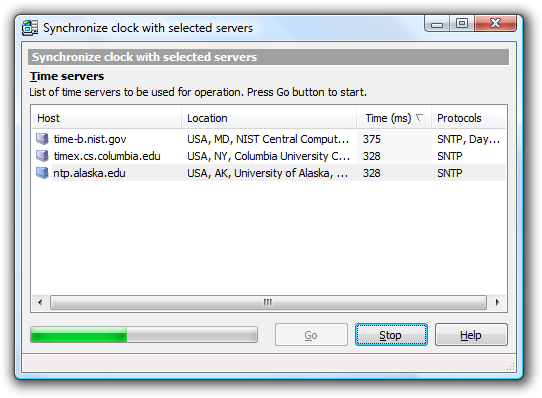Click the left scroll arrow of the list
Viewport: 542px width, 398px height.
click(40, 303)
